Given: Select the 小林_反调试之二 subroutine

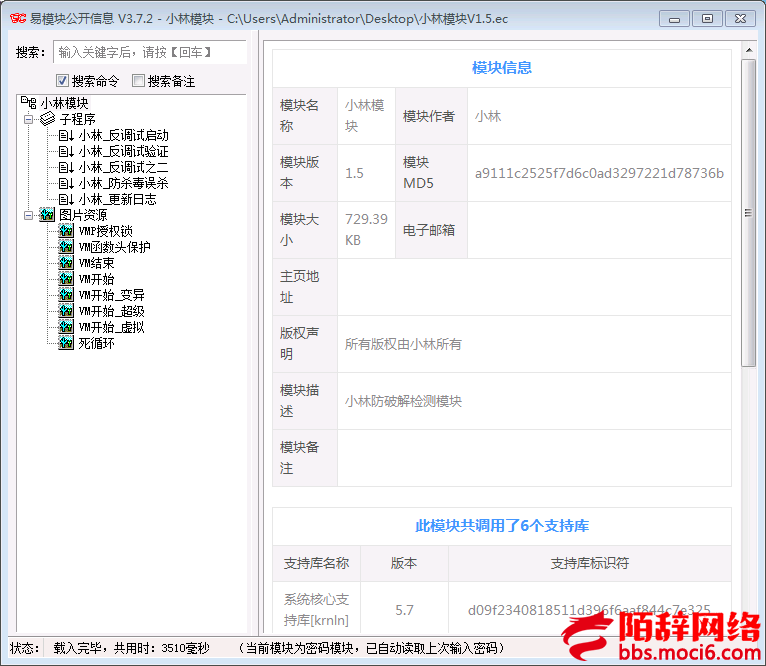Looking at the screenshot, I should click(124, 168).
